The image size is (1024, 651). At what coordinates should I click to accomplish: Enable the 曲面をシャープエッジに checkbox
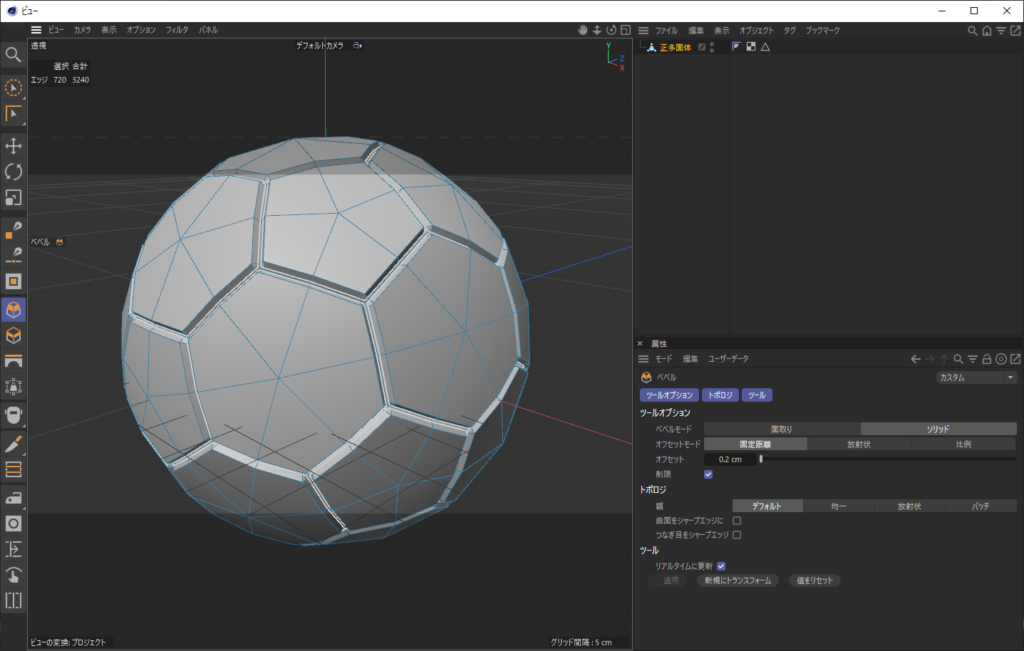pos(737,521)
